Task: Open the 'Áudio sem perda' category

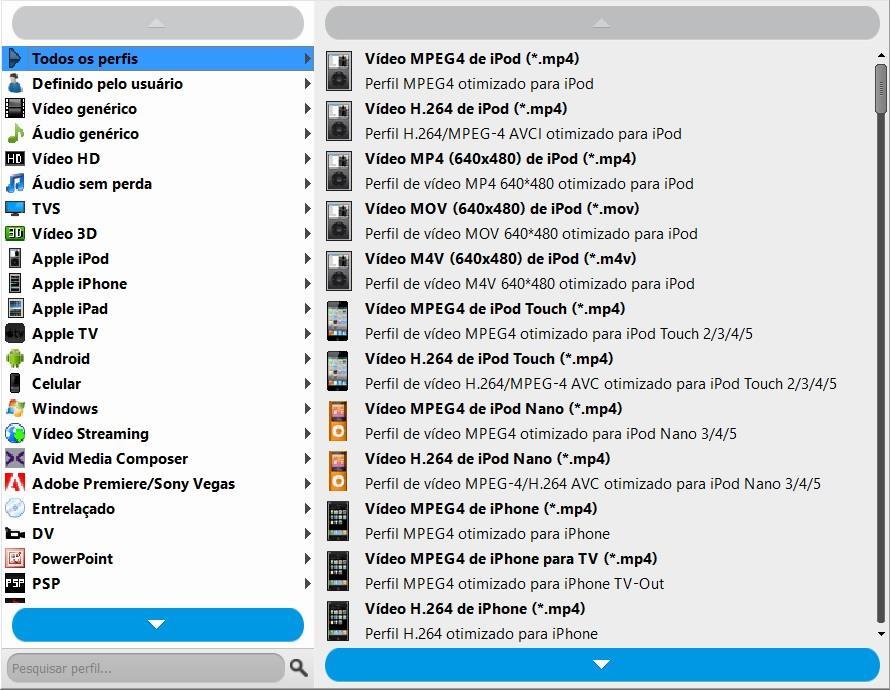Action: point(158,183)
